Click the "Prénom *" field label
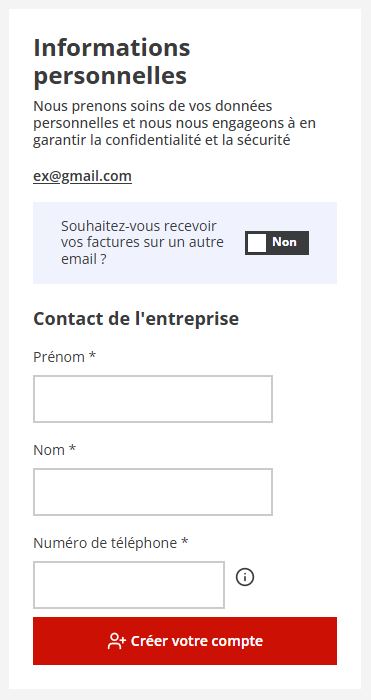371x700 pixels. (65, 357)
